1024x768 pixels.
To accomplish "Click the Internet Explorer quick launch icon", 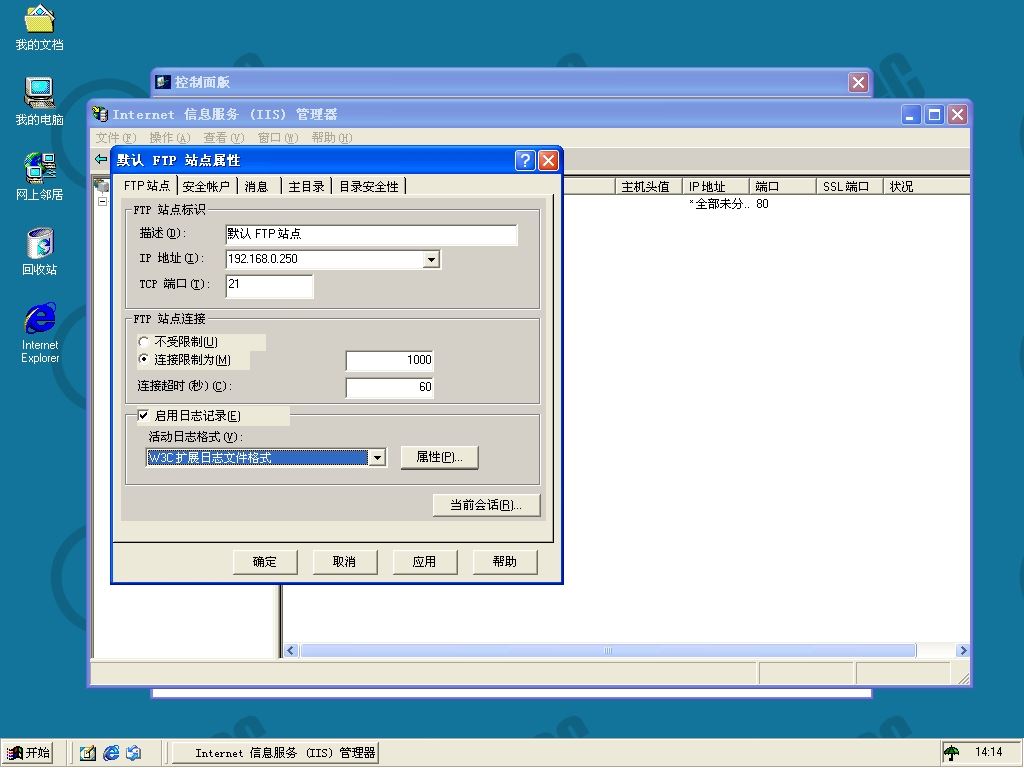I will [x=111, y=753].
